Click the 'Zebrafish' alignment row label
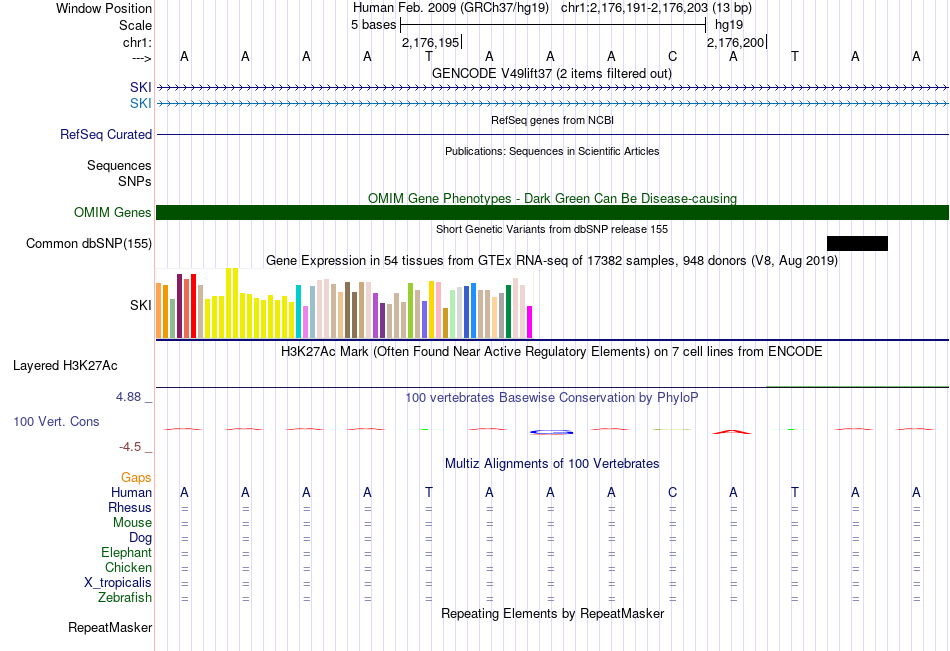Viewport: 950px width, 651px height. coord(125,597)
